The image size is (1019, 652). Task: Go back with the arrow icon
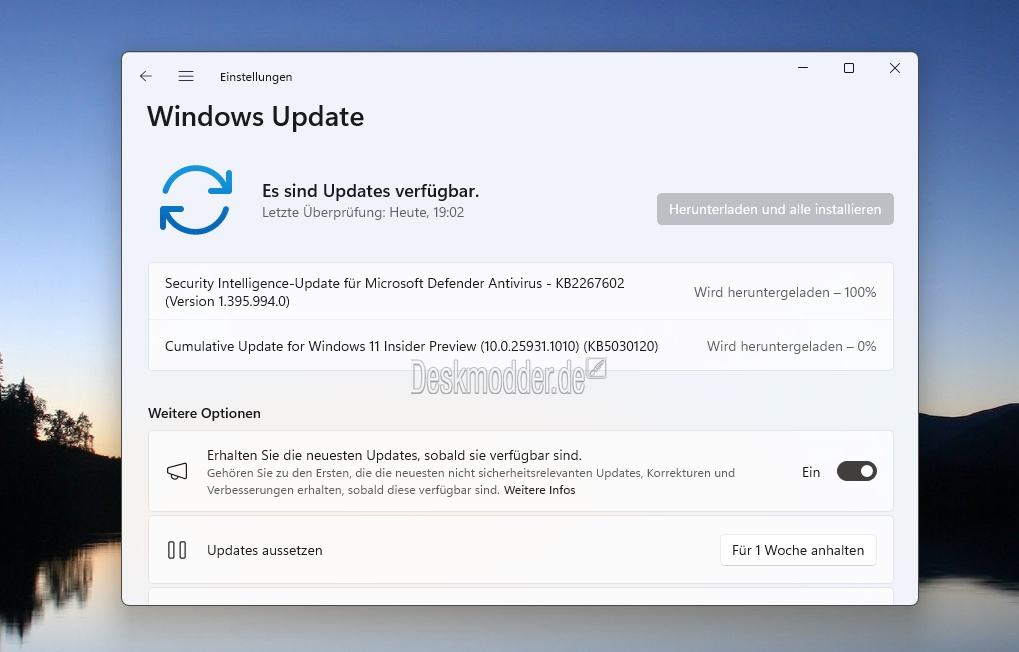(x=146, y=76)
